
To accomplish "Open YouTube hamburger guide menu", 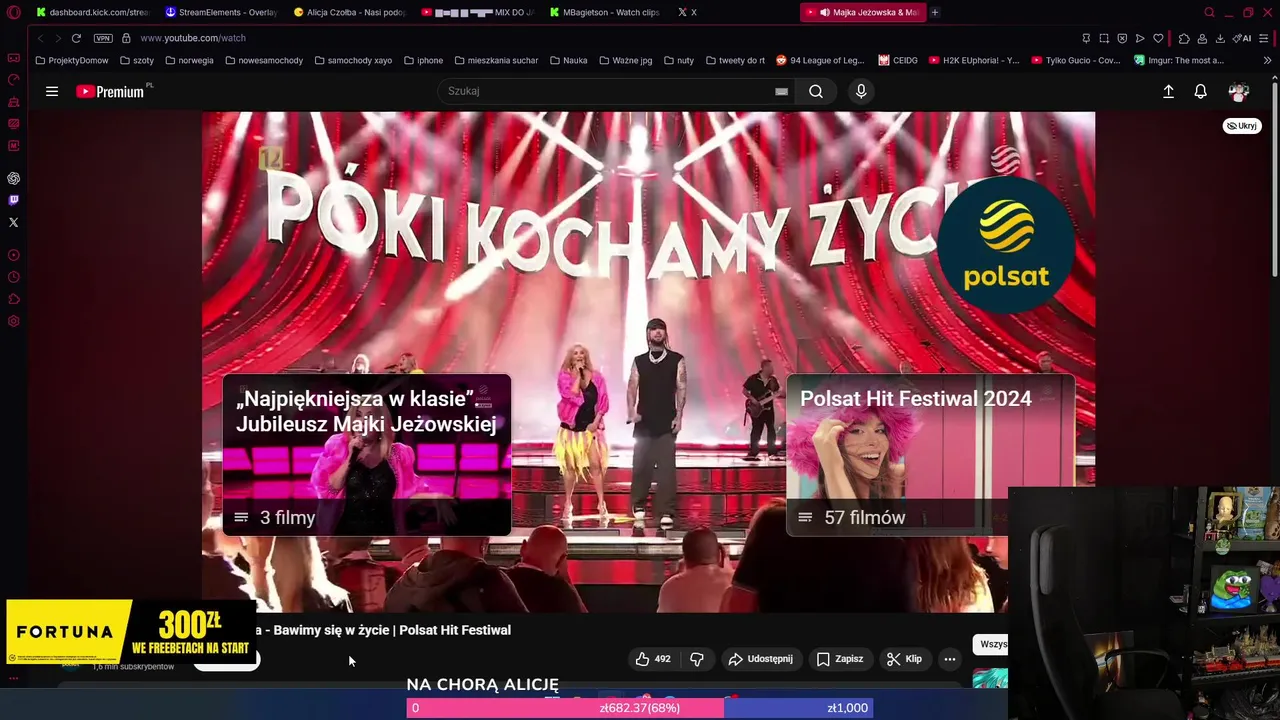I will pos(52,91).
